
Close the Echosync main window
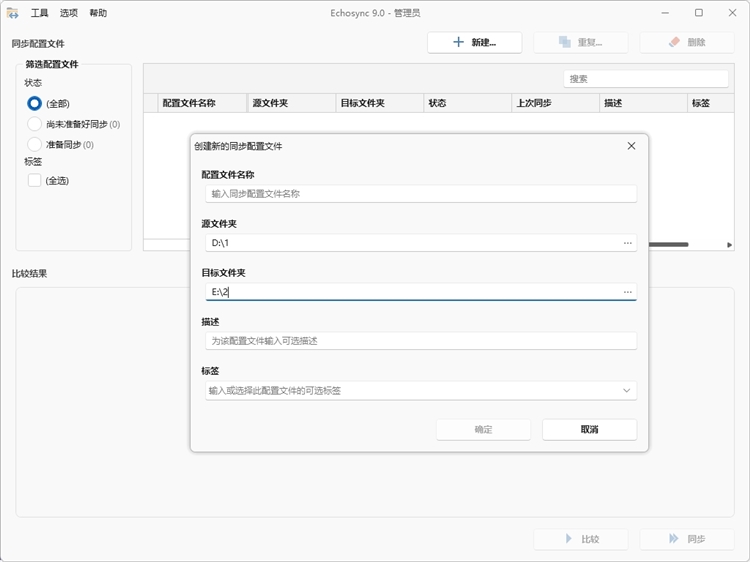pos(732,13)
